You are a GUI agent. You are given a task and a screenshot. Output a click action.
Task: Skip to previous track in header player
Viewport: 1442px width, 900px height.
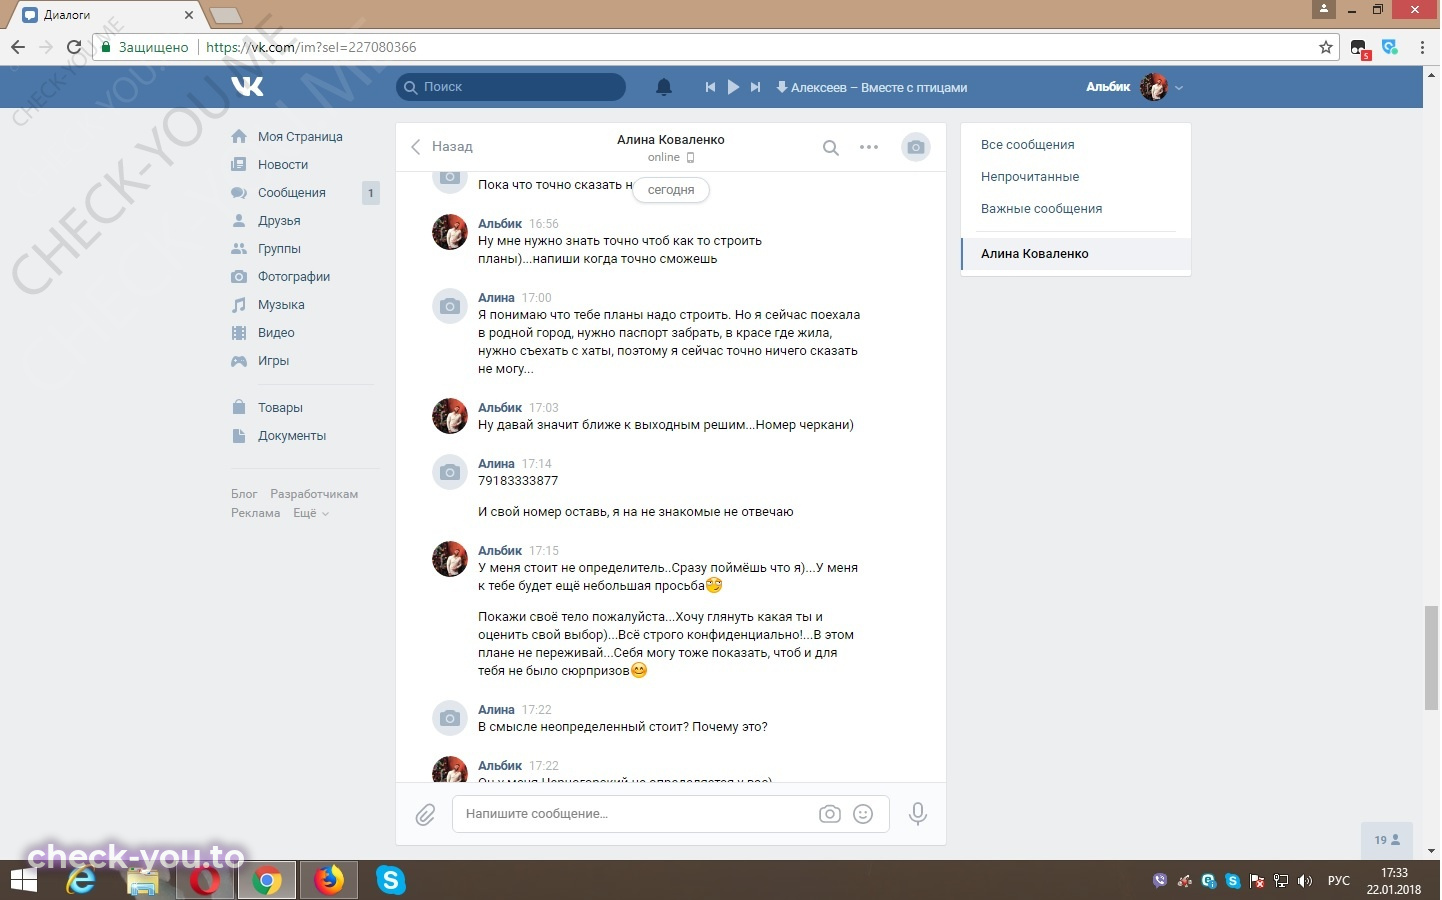[x=710, y=87]
